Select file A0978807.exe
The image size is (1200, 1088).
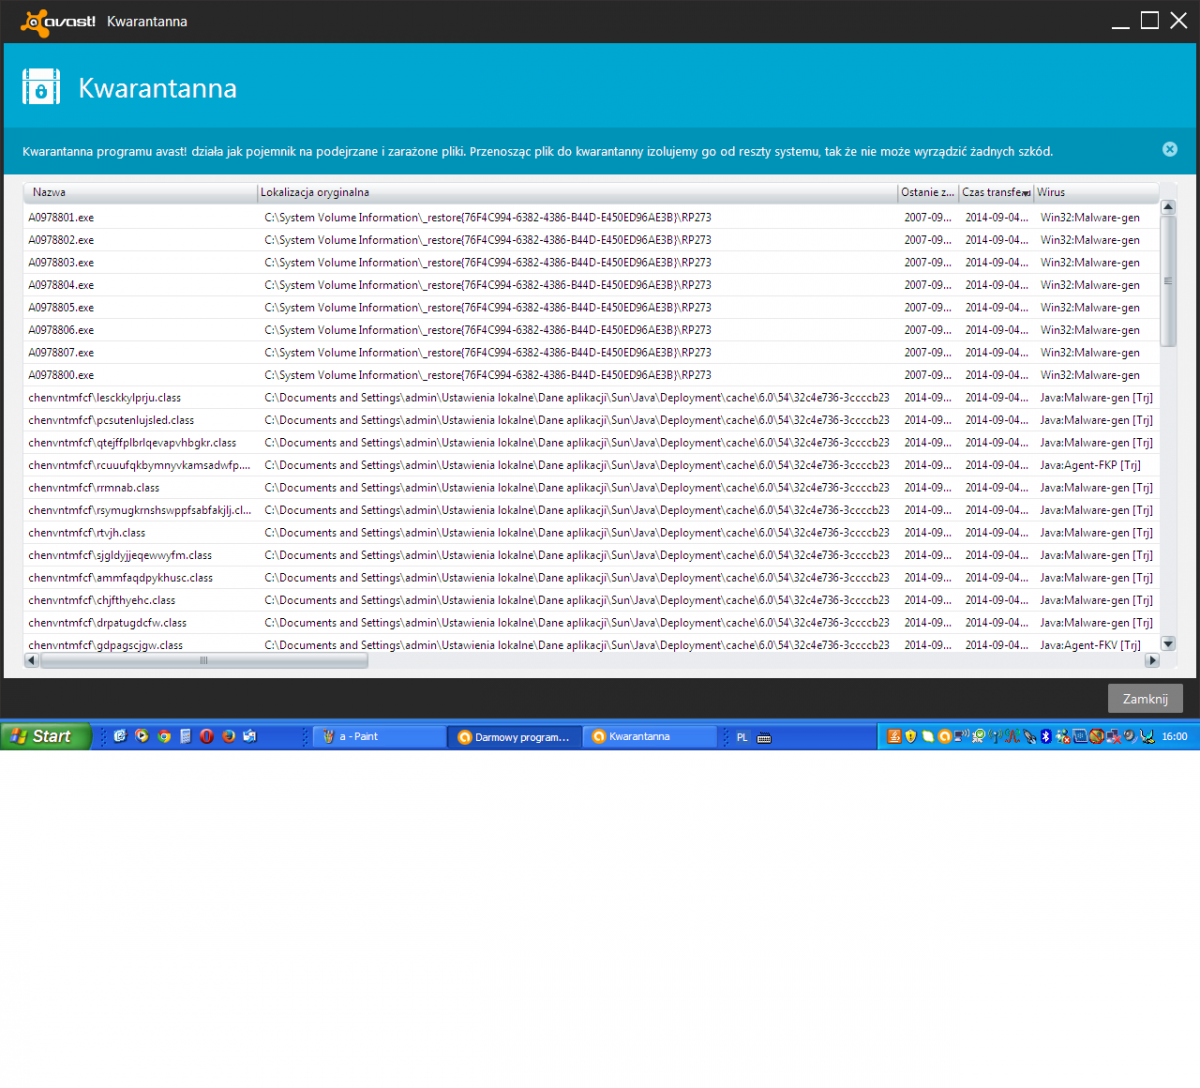(x=591, y=352)
